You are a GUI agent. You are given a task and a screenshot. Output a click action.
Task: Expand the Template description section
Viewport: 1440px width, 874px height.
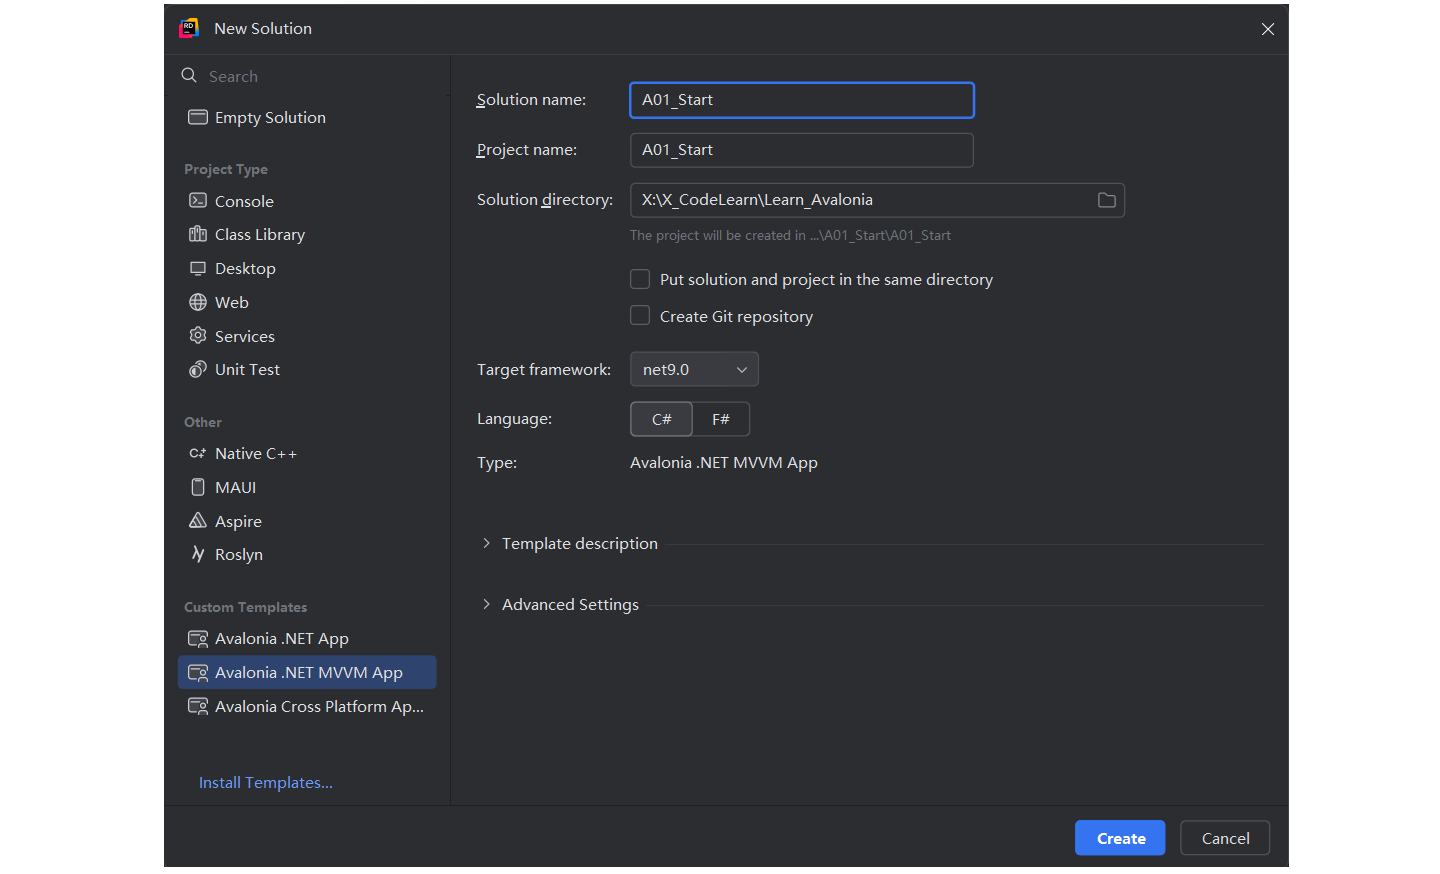coord(486,543)
